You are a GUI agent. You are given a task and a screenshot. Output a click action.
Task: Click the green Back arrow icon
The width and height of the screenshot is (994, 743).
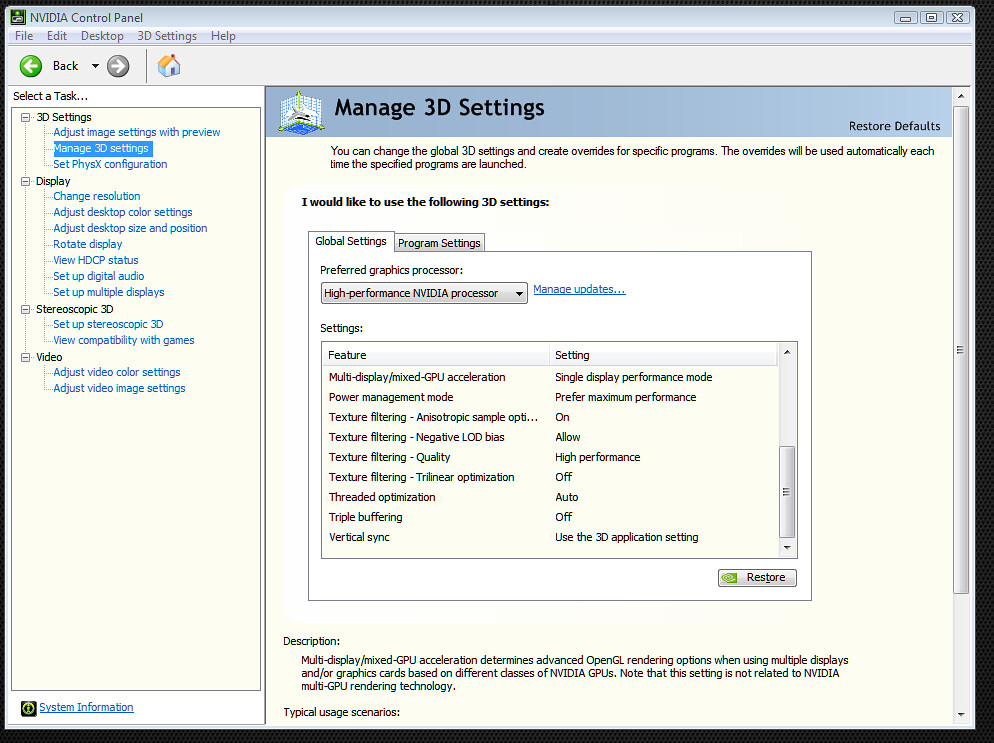pos(31,66)
